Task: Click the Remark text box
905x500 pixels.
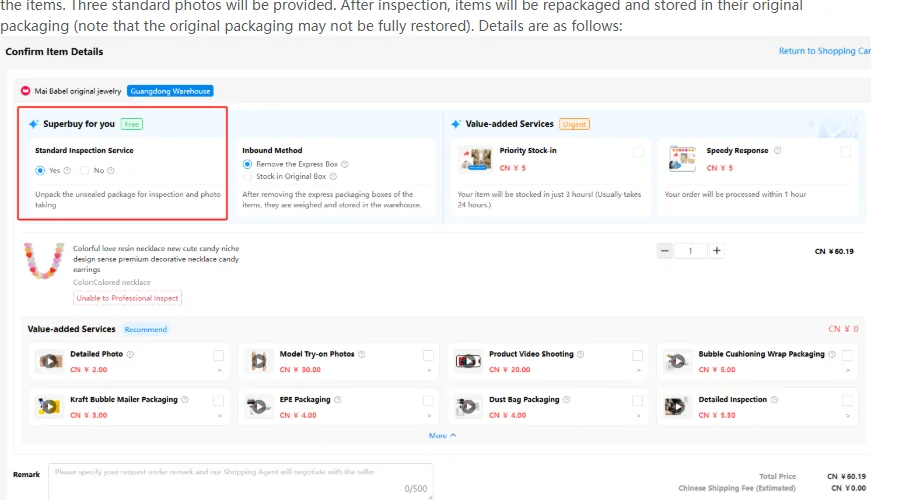Action: (241, 480)
